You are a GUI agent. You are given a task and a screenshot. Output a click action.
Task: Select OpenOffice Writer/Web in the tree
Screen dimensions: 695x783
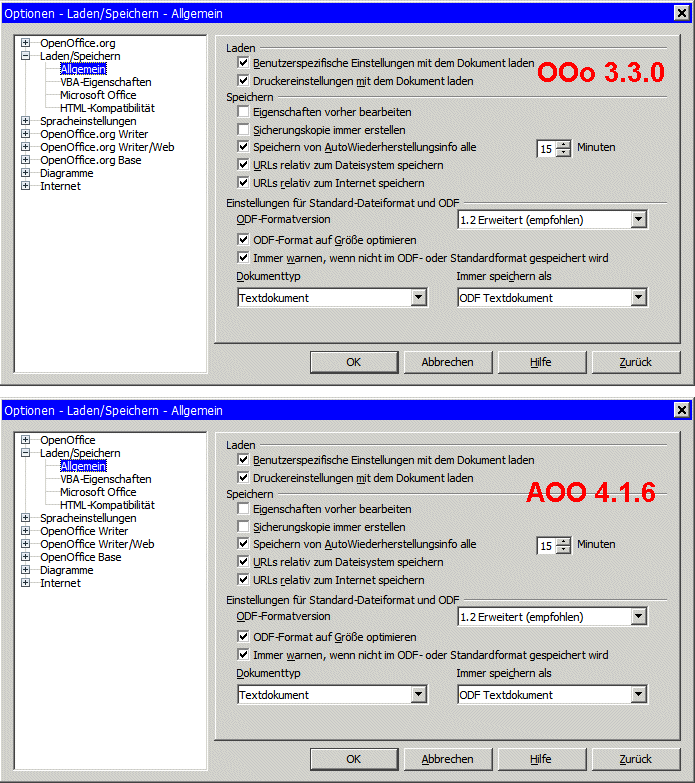97,544
